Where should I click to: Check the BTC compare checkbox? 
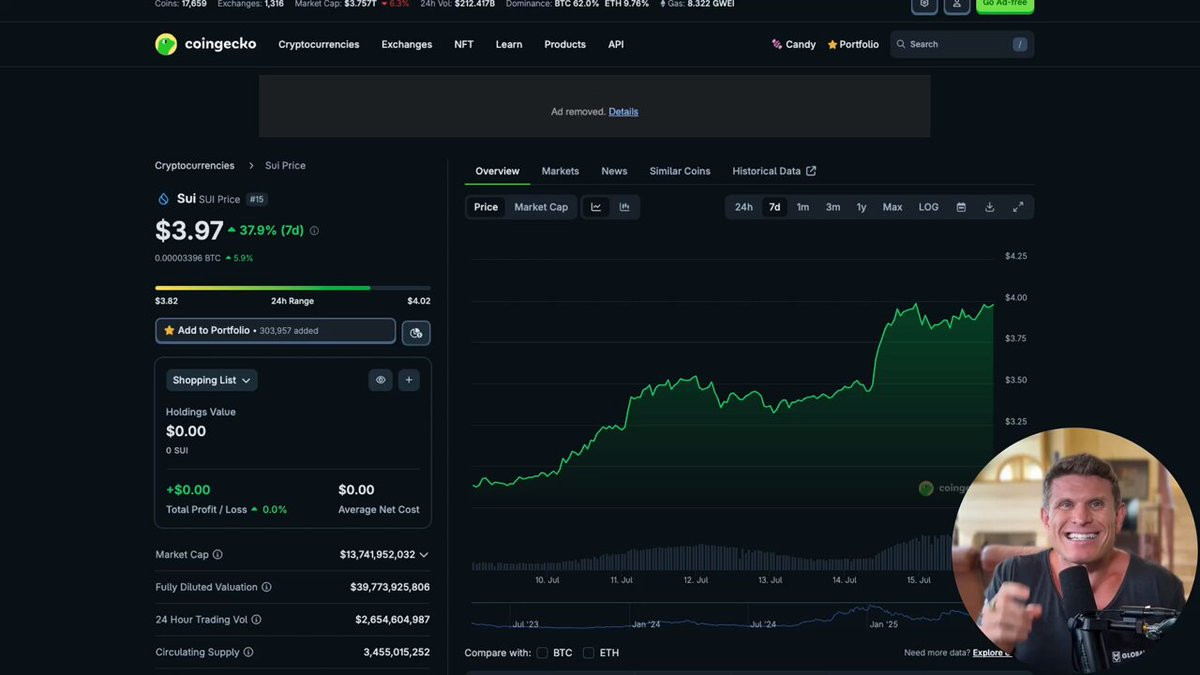pos(542,653)
